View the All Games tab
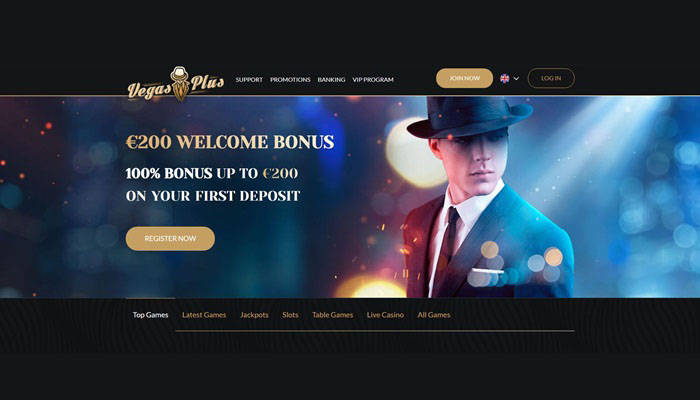This screenshot has width=700, height=400. (x=434, y=315)
